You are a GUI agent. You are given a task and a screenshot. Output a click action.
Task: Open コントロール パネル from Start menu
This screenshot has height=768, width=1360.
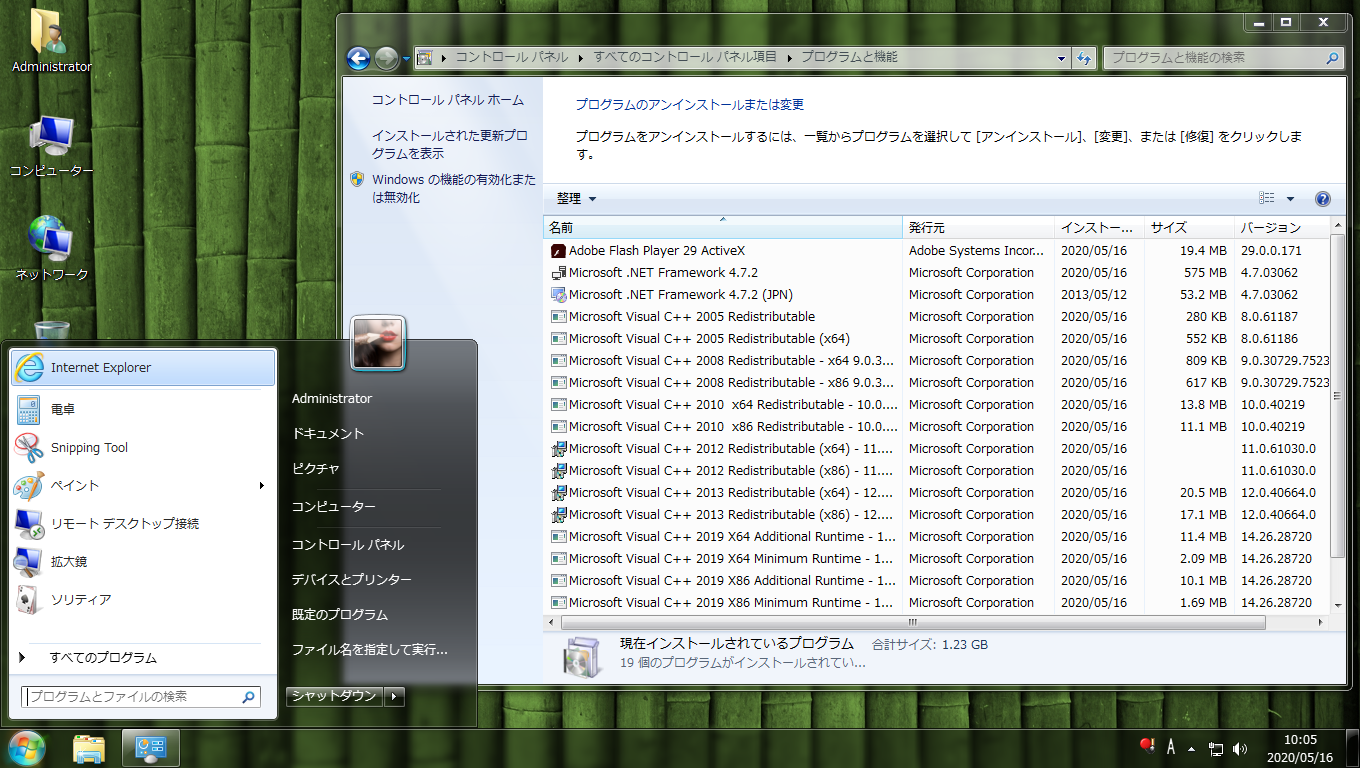pyautogui.click(x=348, y=545)
